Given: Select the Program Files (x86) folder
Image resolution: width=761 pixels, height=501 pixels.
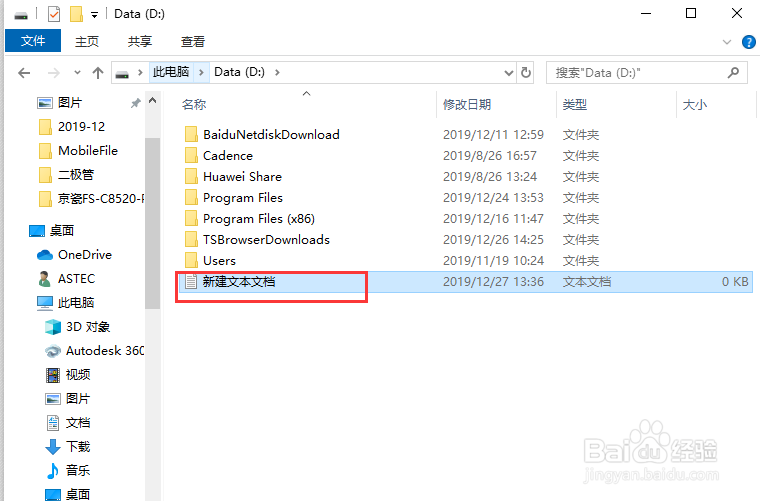Looking at the screenshot, I should pos(259,219).
